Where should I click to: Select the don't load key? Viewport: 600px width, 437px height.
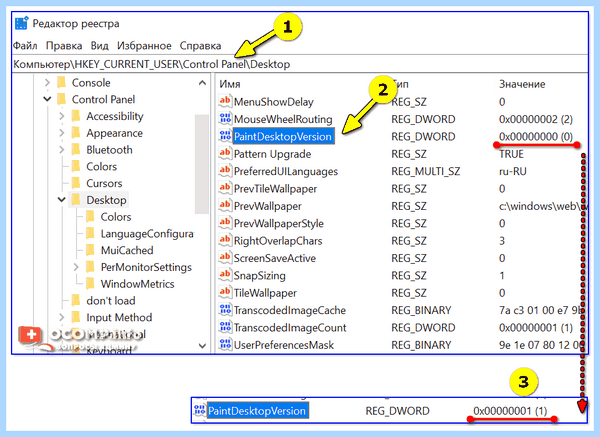(x=111, y=301)
